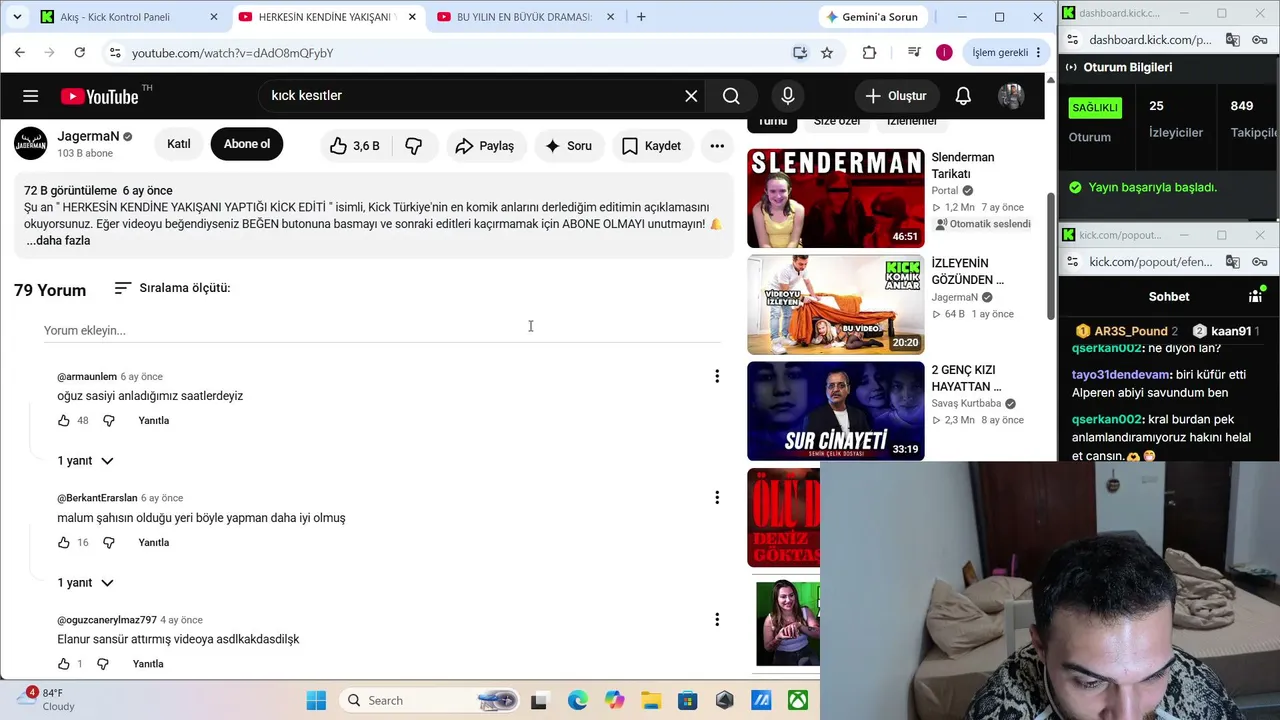The width and height of the screenshot is (1280, 720).
Task: Reload the YouTube page
Action: point(80,53)
